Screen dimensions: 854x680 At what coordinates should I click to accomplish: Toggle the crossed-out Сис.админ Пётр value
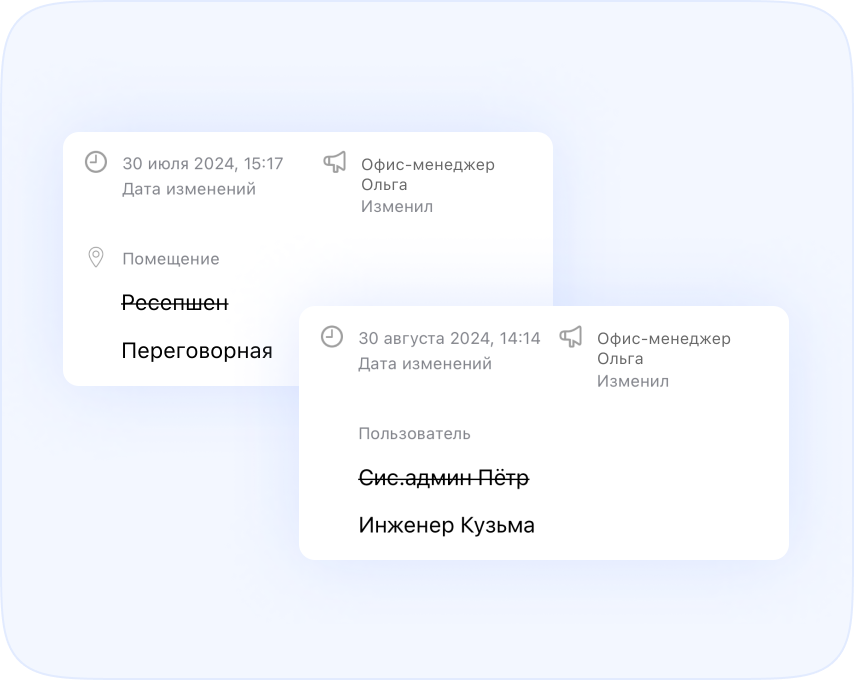pyautogui.click(x=444, y=478)
